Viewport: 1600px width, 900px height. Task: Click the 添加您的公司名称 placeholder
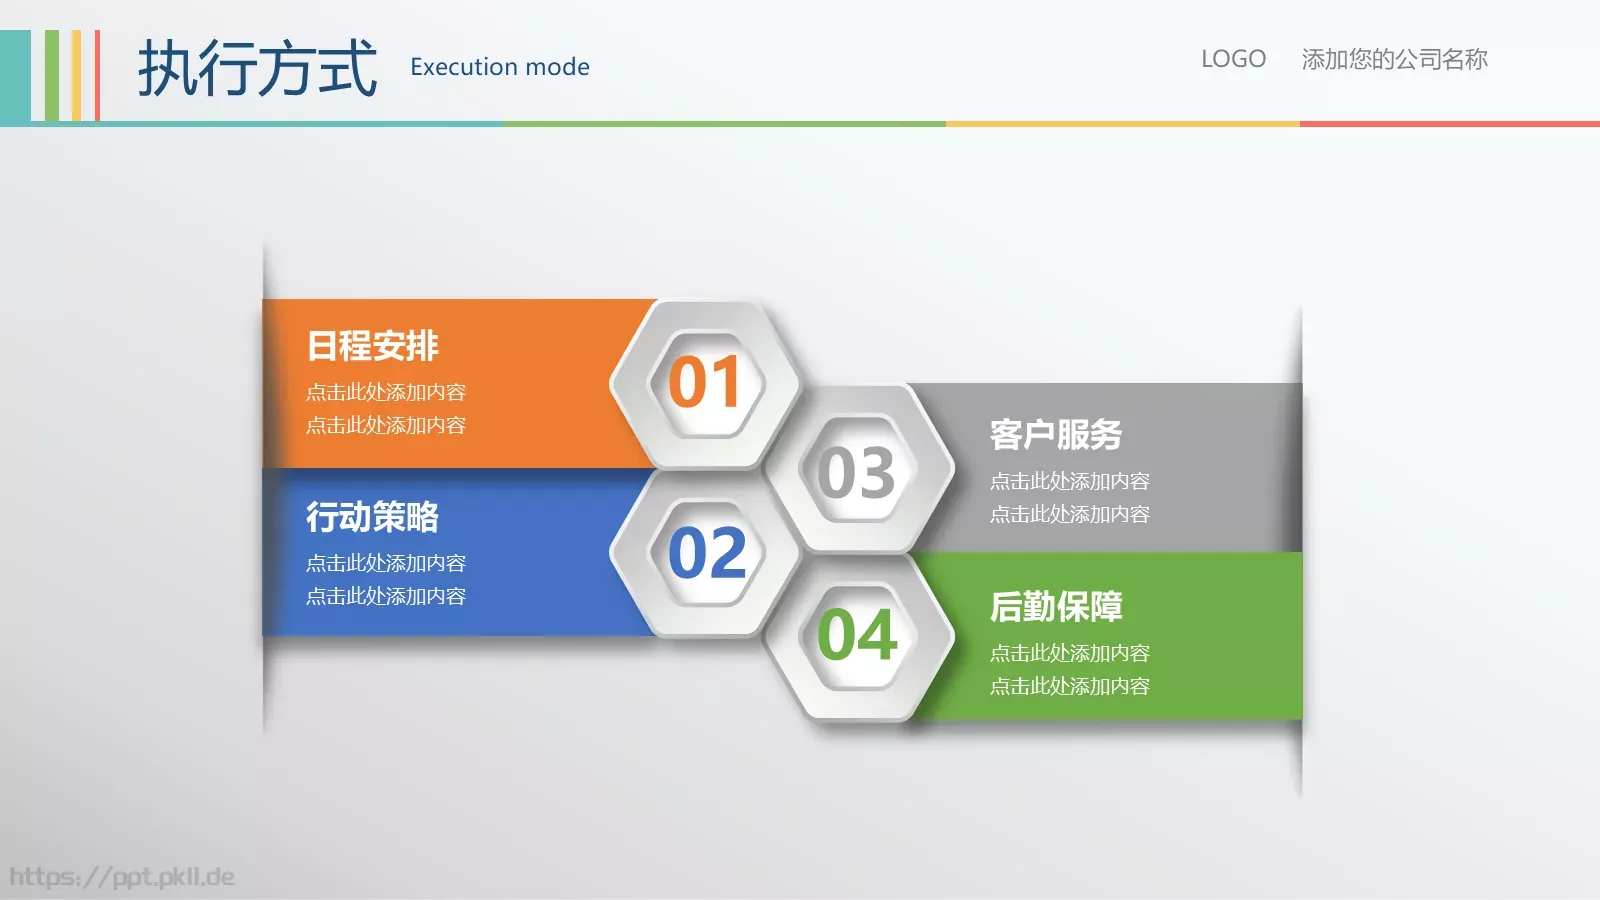(x=1394, y=59)
